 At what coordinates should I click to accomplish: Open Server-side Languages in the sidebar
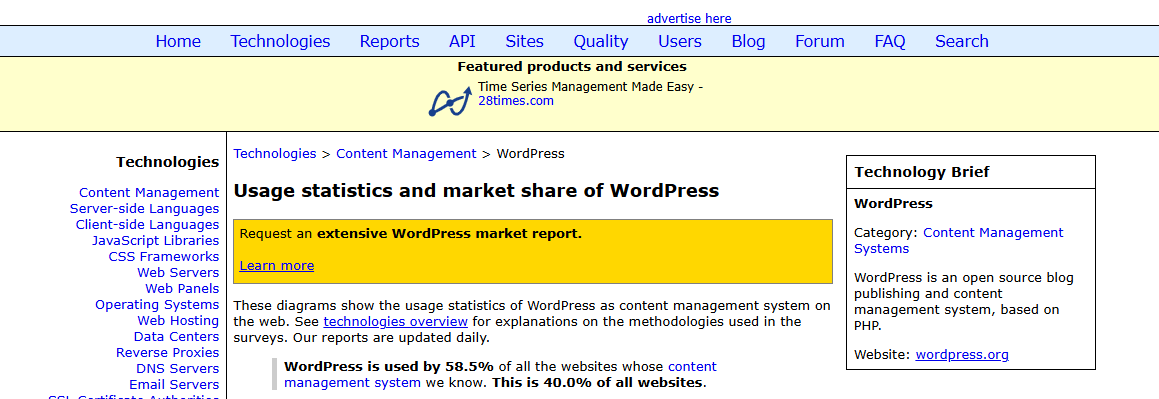tap(144, 209)
